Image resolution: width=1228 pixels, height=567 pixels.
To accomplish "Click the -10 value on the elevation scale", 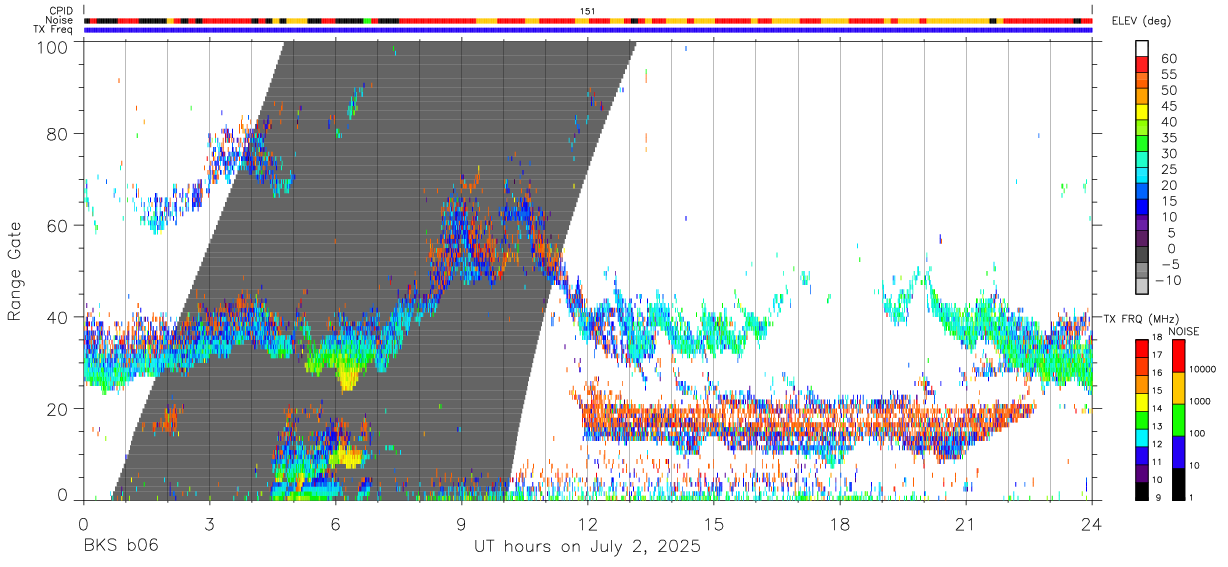I will 1168,280.
